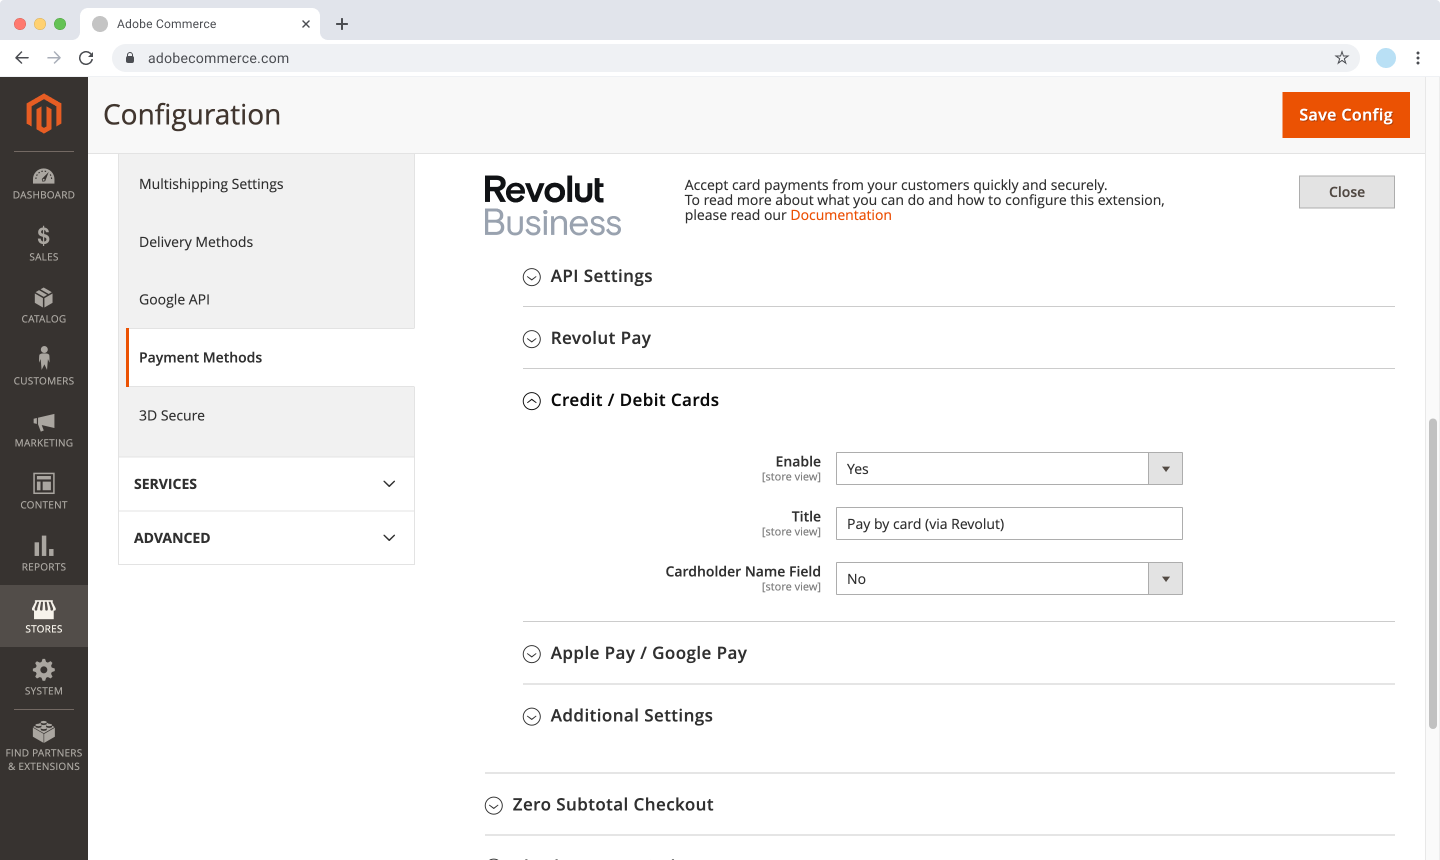Open browser three-dot menu

tap(1418, 58)
